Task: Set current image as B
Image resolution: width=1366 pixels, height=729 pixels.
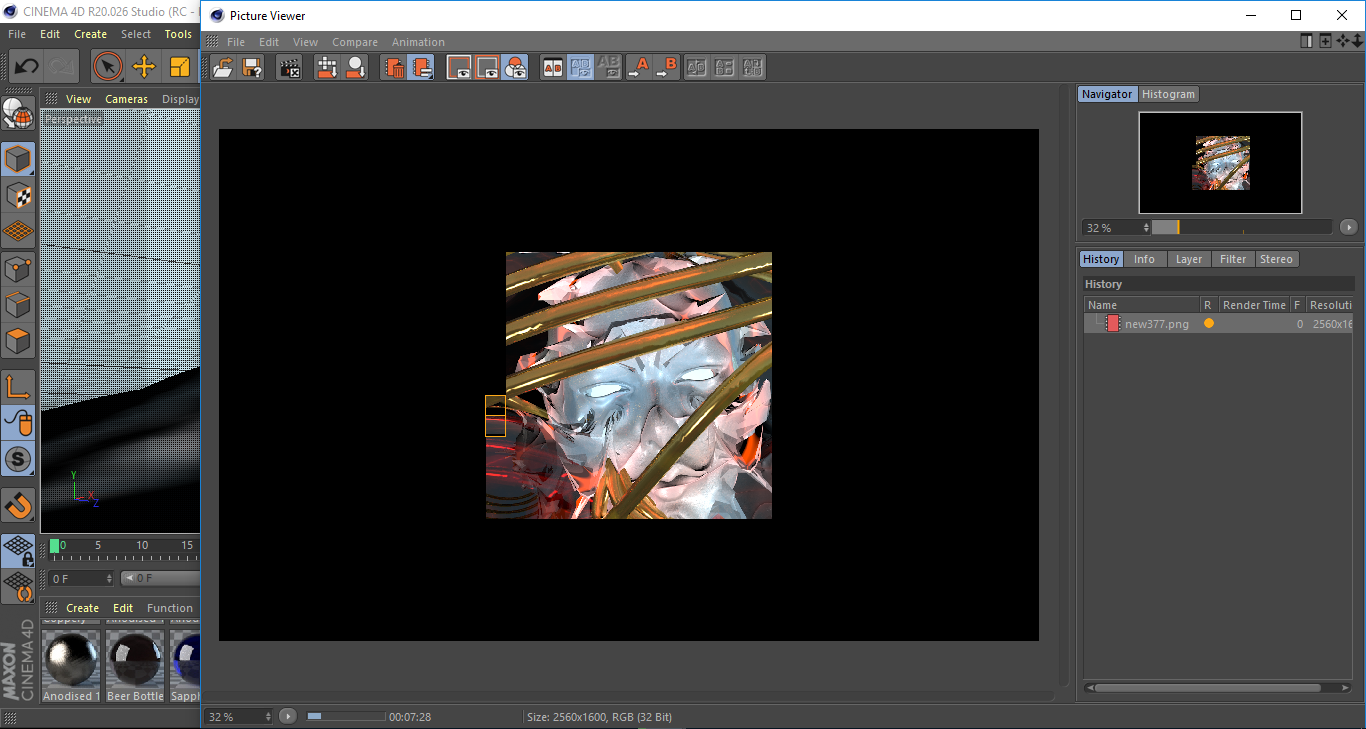Action: coord(666,67)
